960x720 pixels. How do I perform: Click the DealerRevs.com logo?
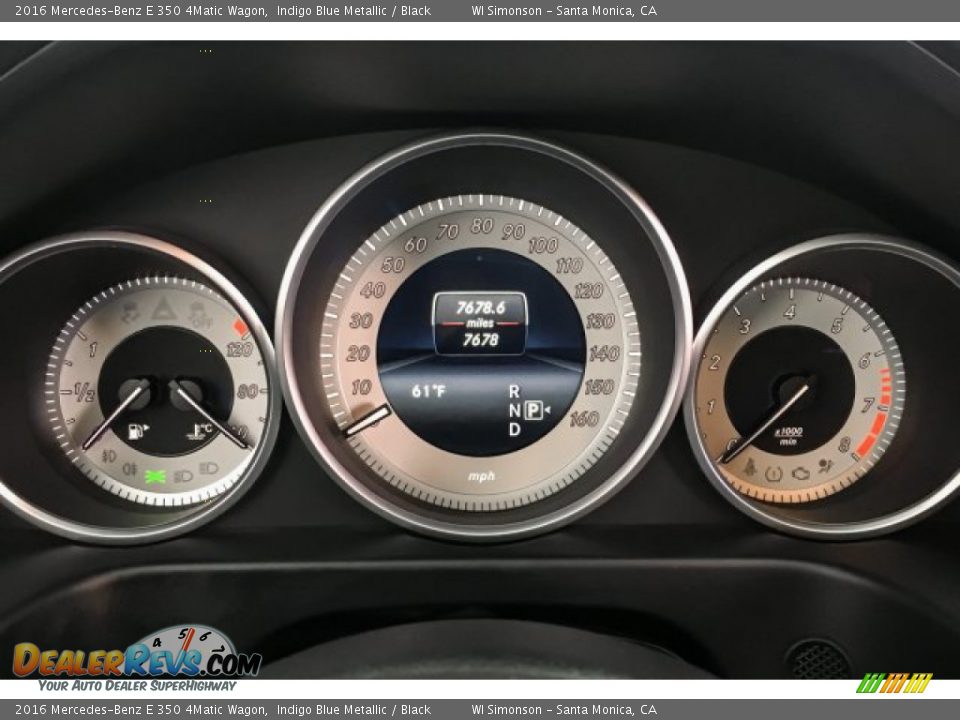click(x=137, y=659)
